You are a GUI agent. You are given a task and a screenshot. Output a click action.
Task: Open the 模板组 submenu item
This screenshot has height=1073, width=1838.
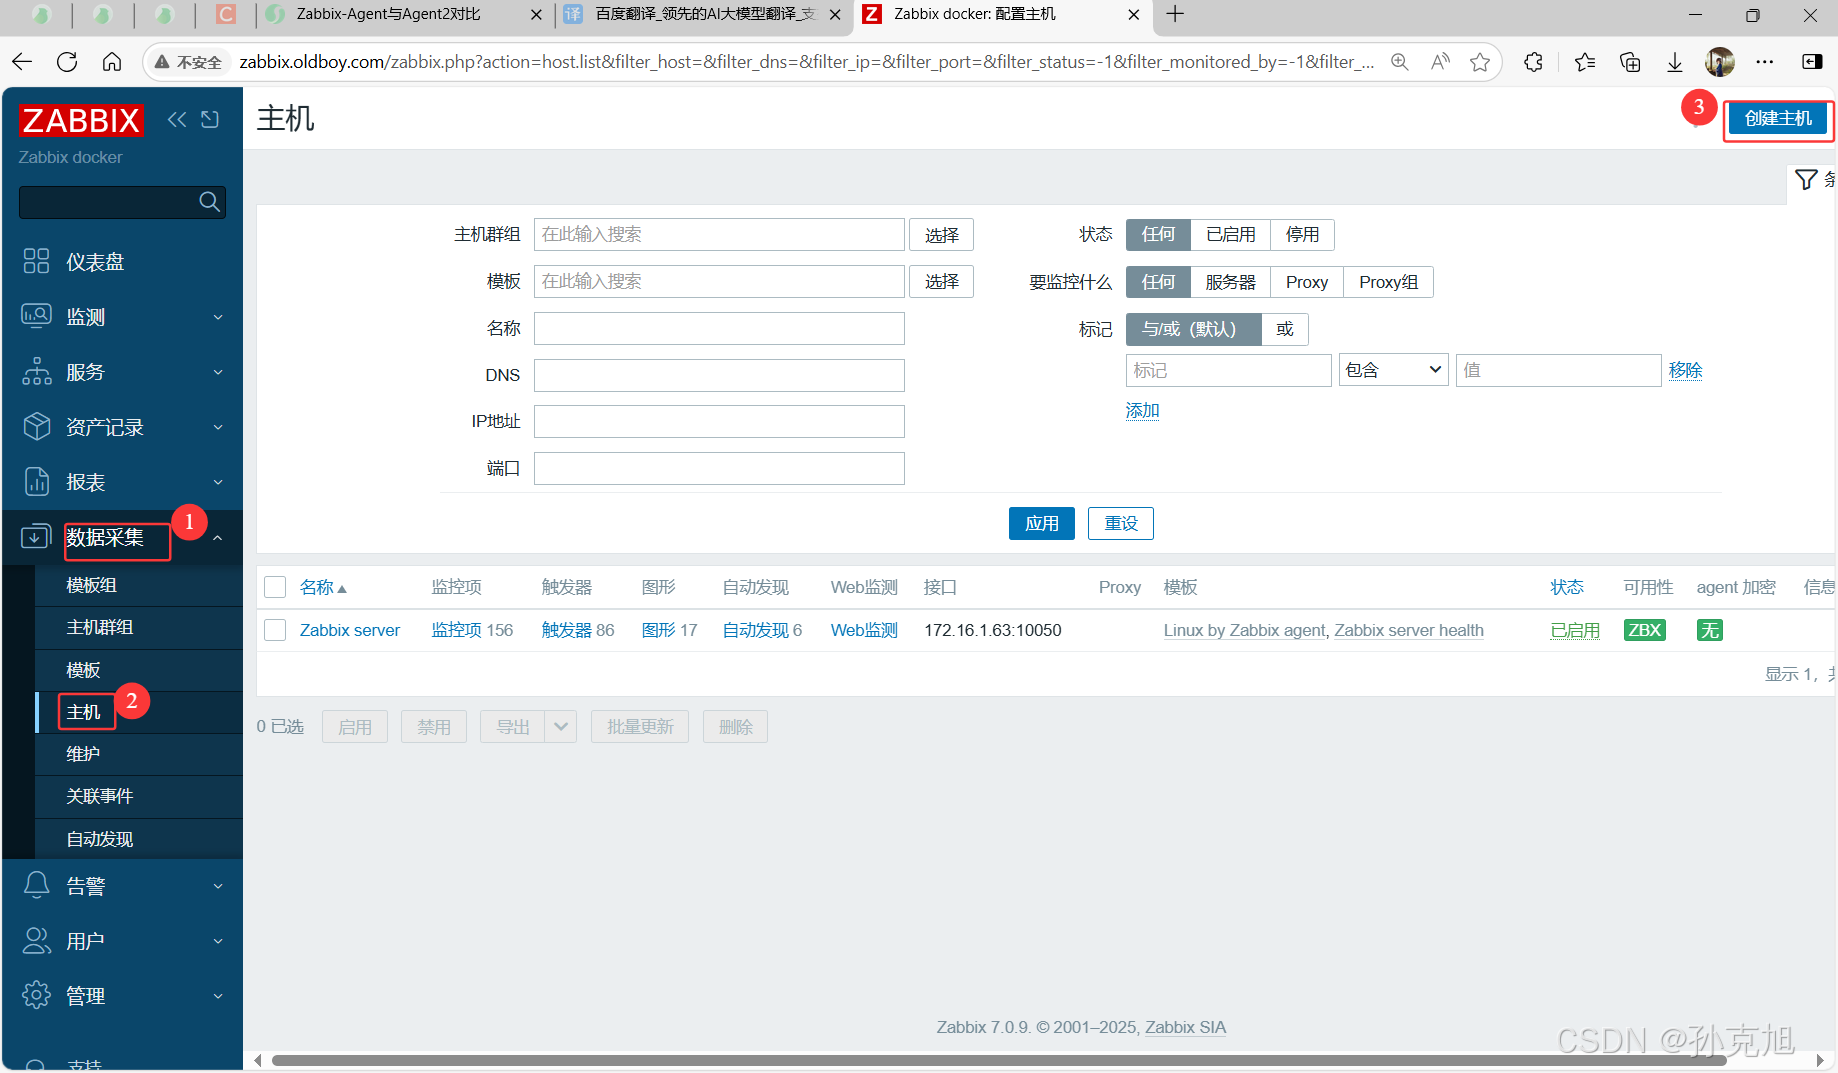[139, 585]
